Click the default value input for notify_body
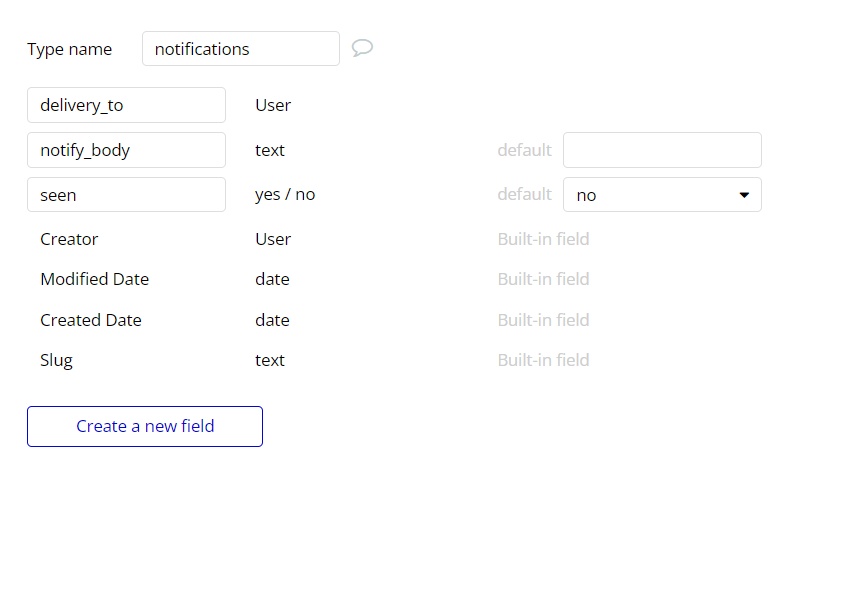 [662, 150]
